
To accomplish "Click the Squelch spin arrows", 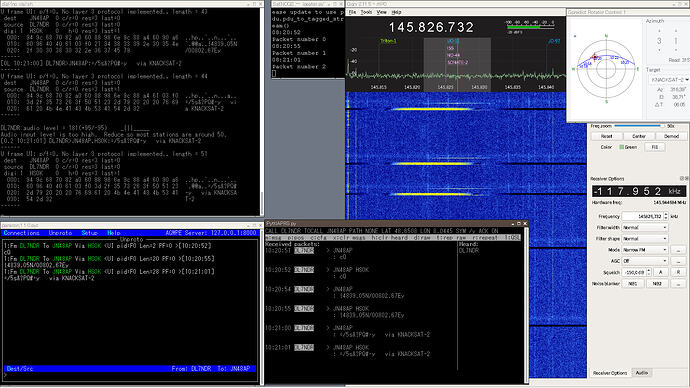I will 648,273.
